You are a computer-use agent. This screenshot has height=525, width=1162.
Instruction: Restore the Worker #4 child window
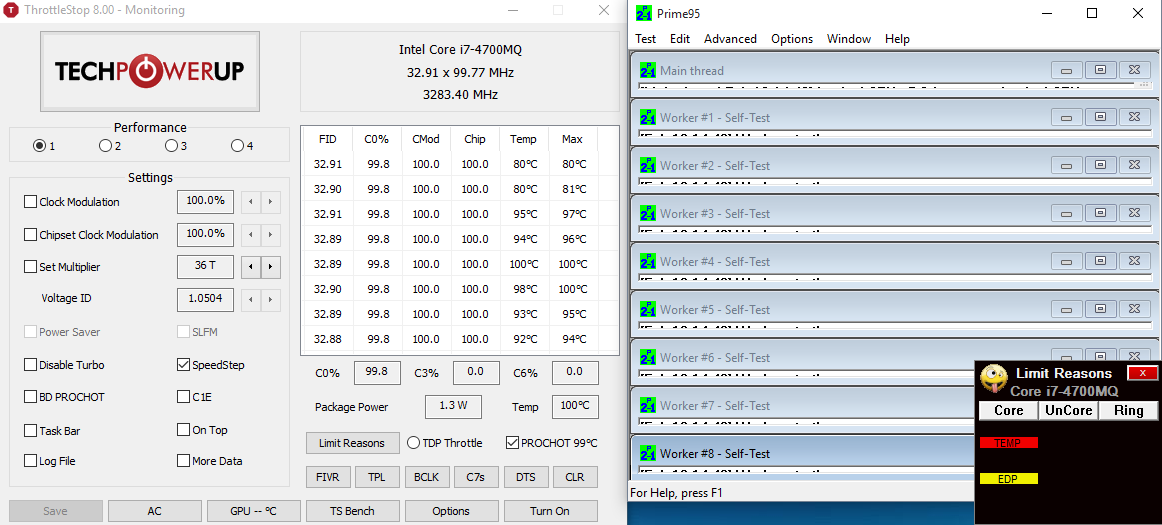(1100, 261)
